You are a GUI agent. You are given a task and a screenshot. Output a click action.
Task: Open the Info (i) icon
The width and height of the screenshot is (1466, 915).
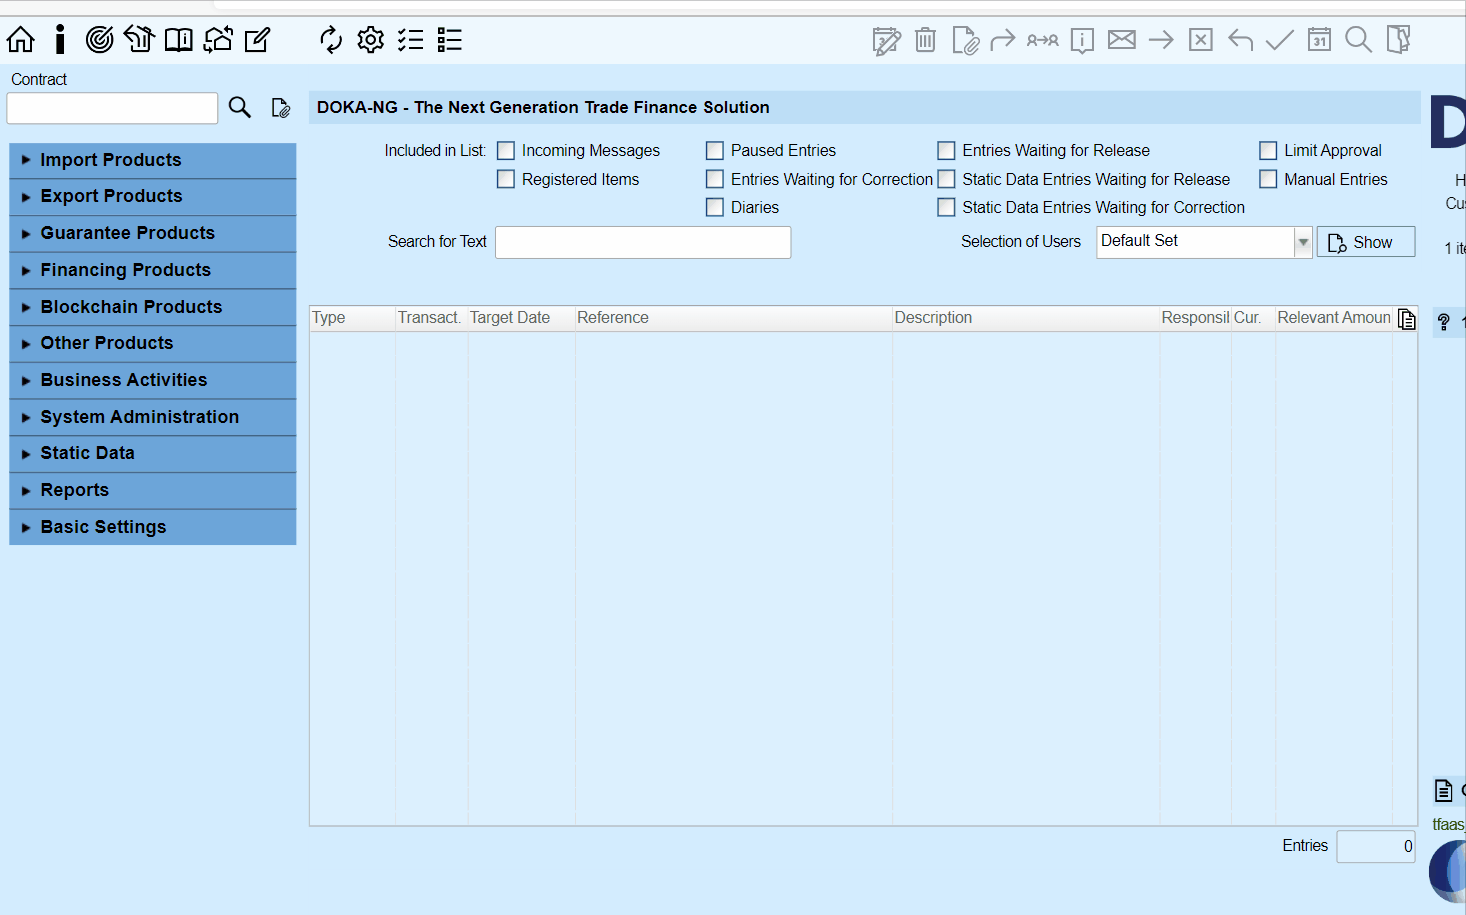[x=60, y=40]
